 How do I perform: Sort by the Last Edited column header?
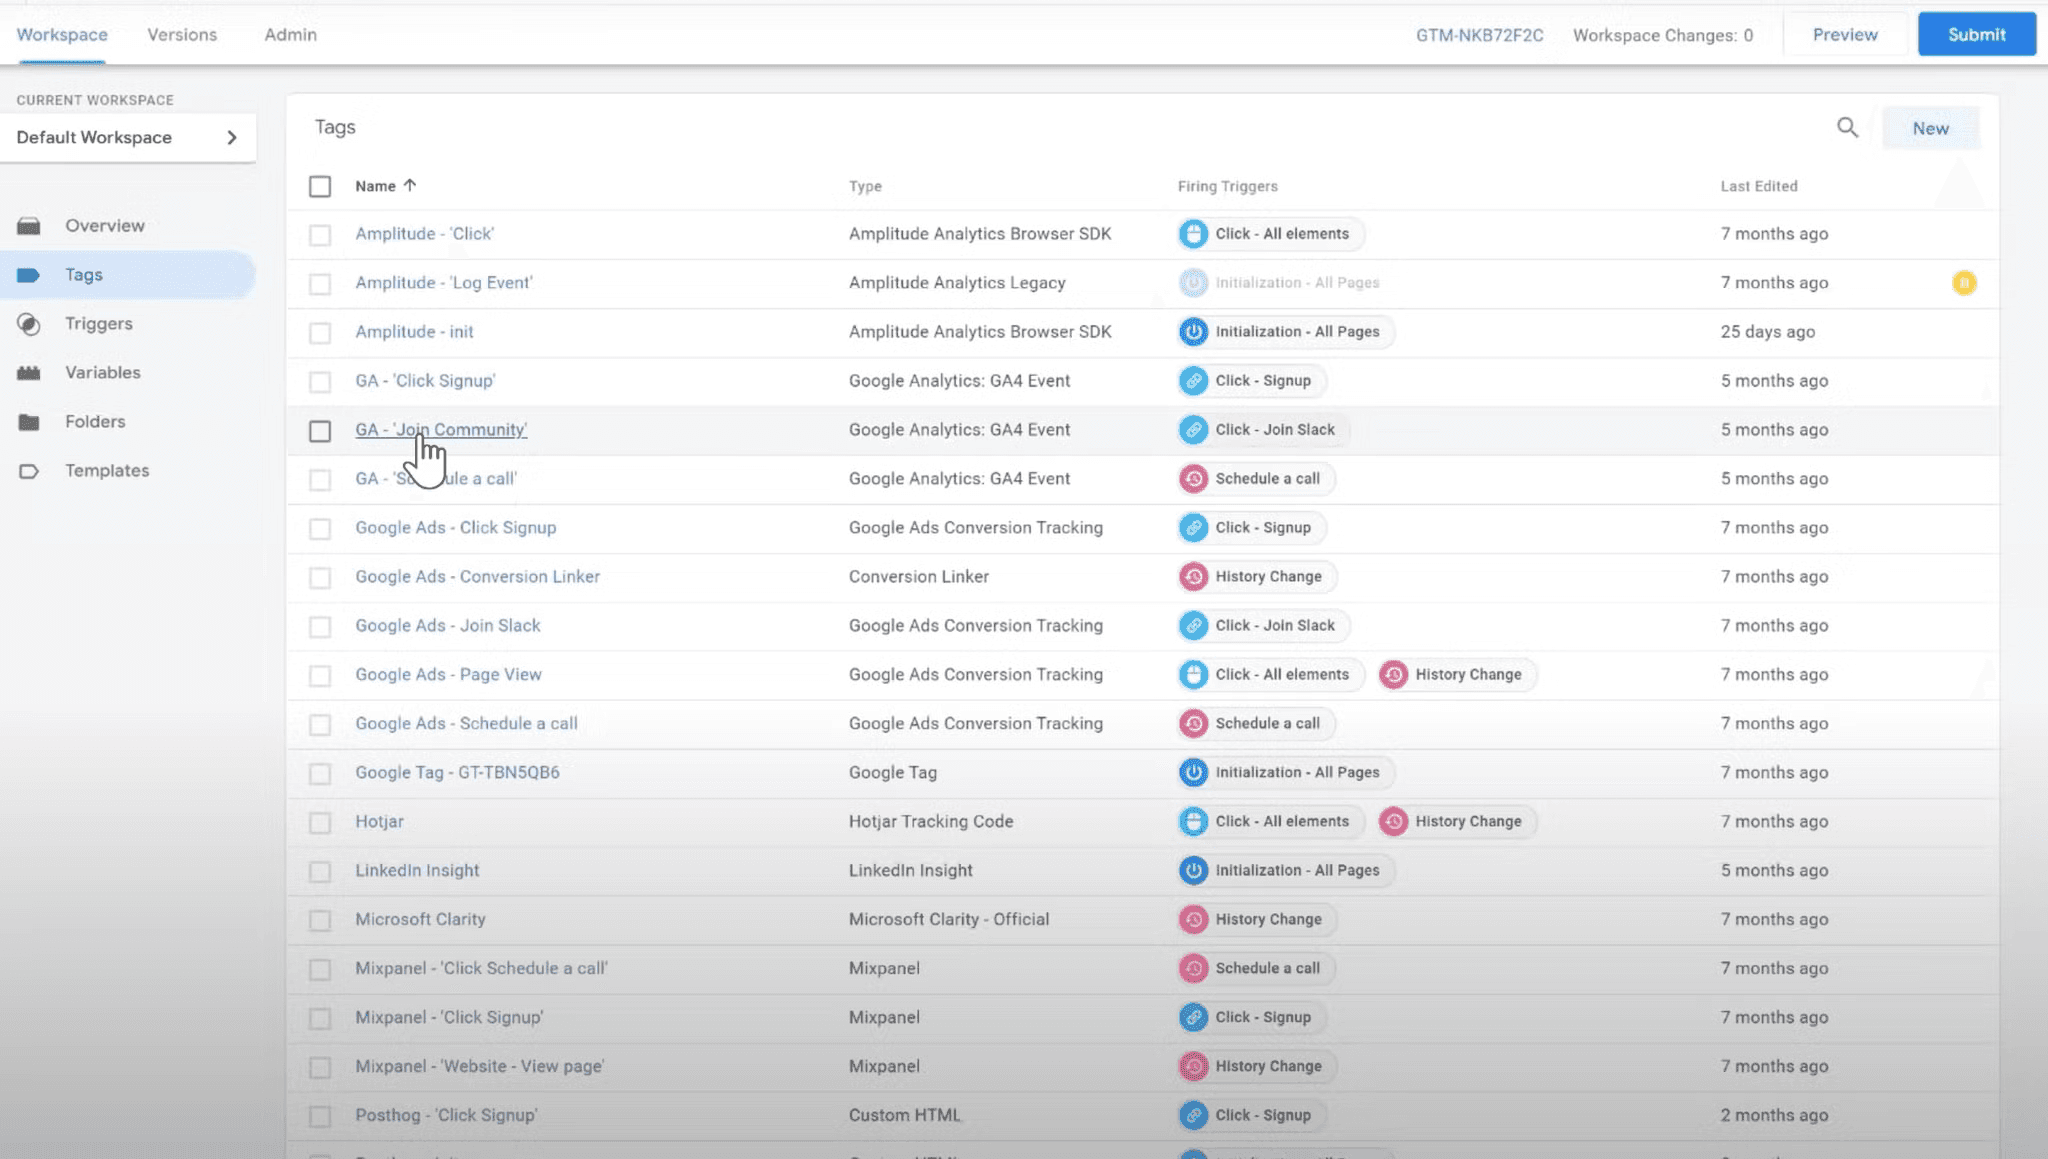(1759, 186)
